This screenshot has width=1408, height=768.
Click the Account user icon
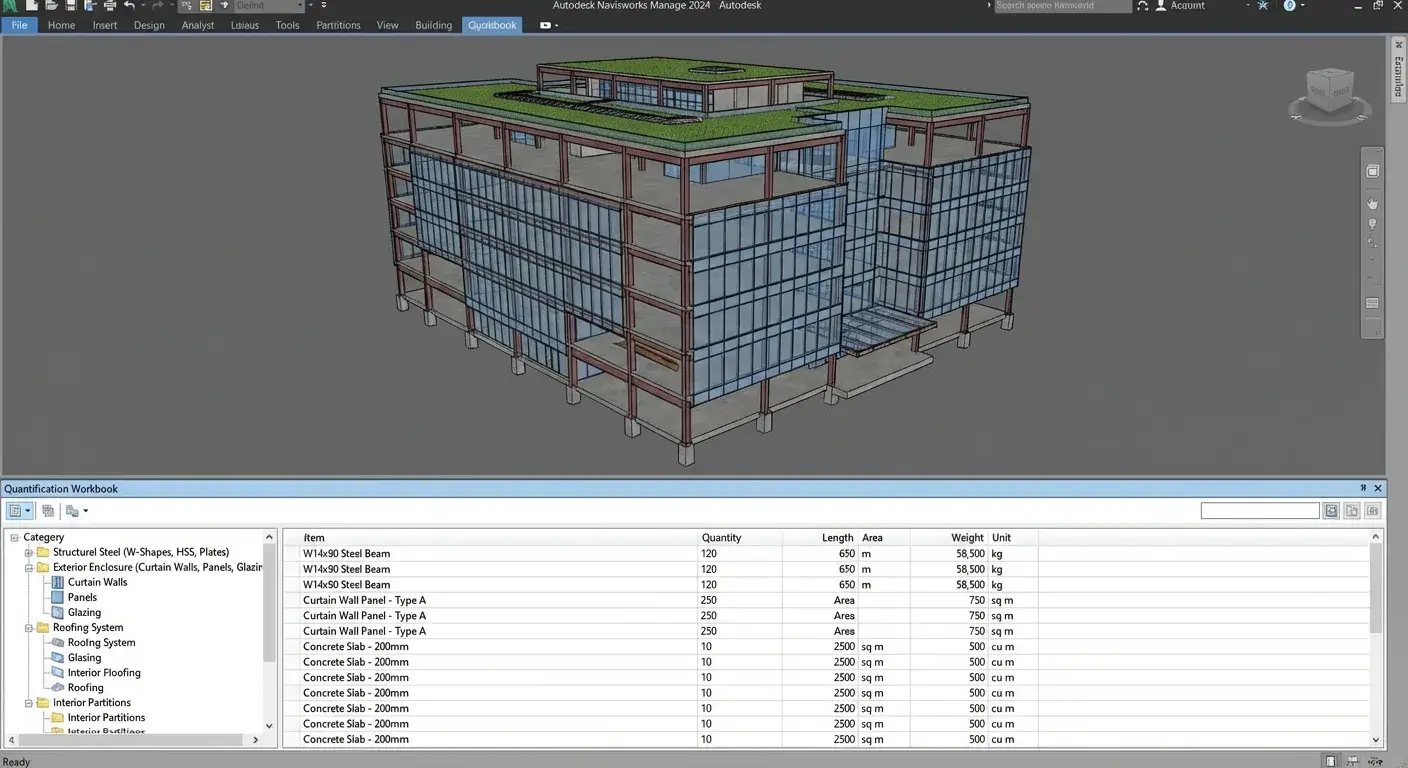coord(1161,6)
